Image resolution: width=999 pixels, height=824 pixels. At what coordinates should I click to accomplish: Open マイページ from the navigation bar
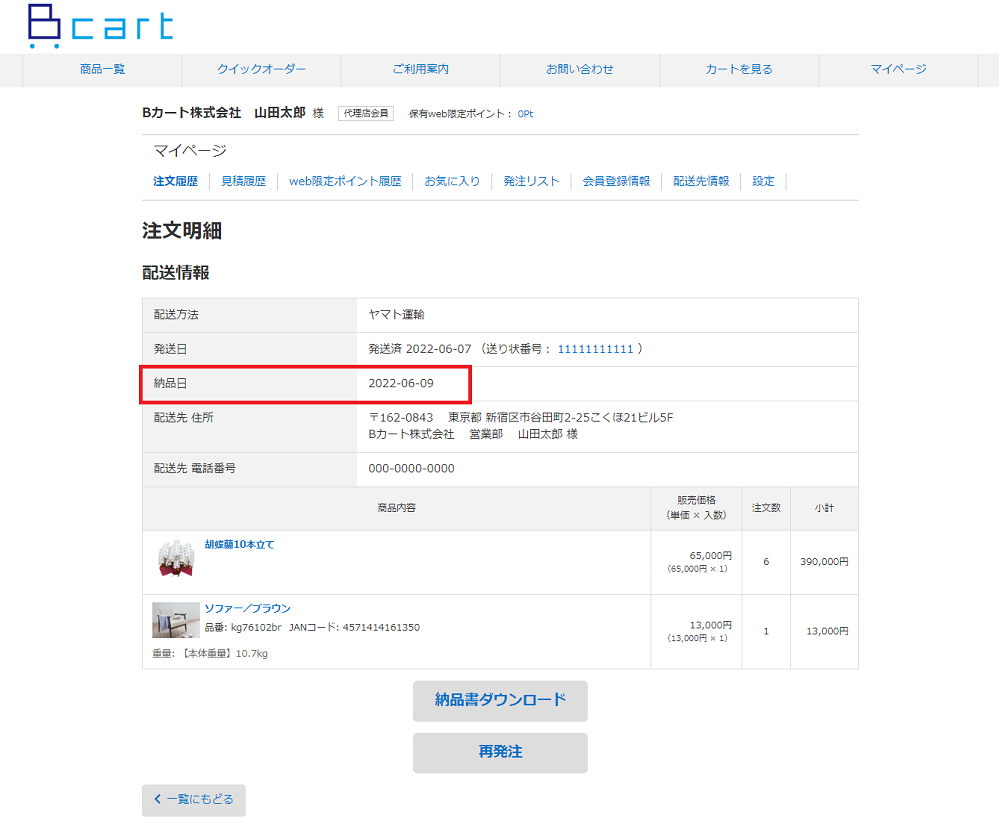coord(898,69)
